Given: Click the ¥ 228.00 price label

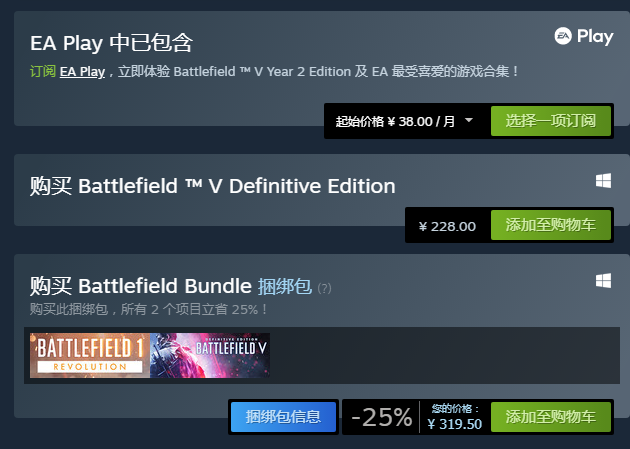Looking at the screenshot, I should point(447,227).
